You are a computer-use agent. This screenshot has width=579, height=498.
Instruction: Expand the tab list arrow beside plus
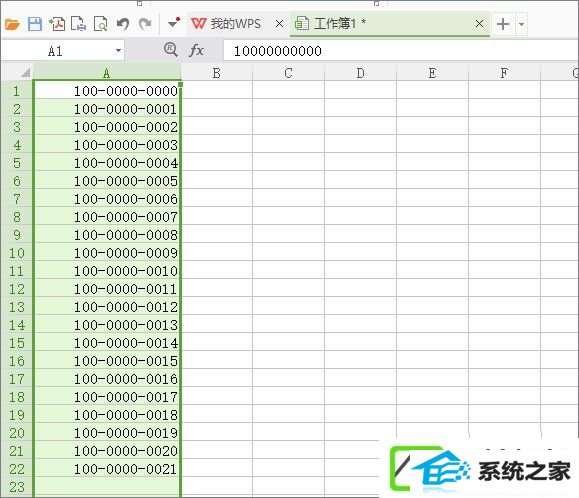pyautogui.click(x=521, y=24)
